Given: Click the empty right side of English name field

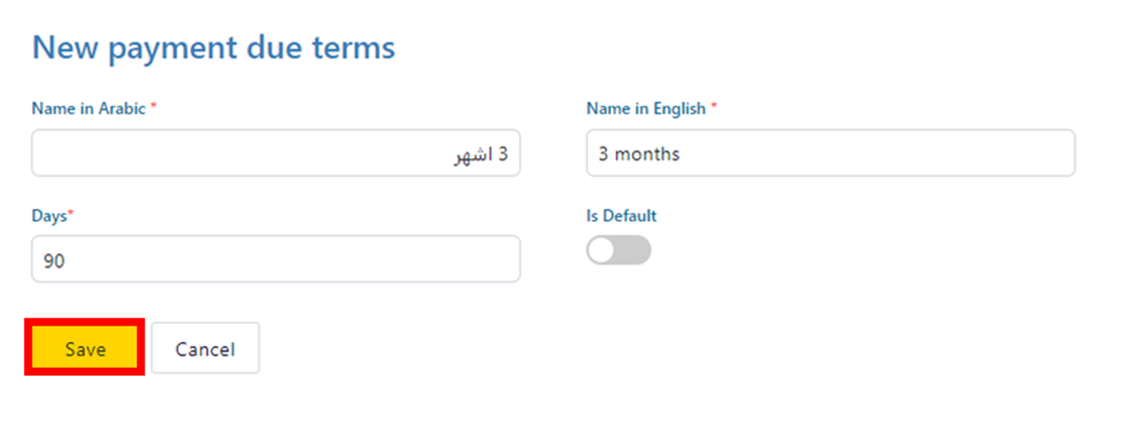Looking at the screenshot, I should click(x=950, y=154).
